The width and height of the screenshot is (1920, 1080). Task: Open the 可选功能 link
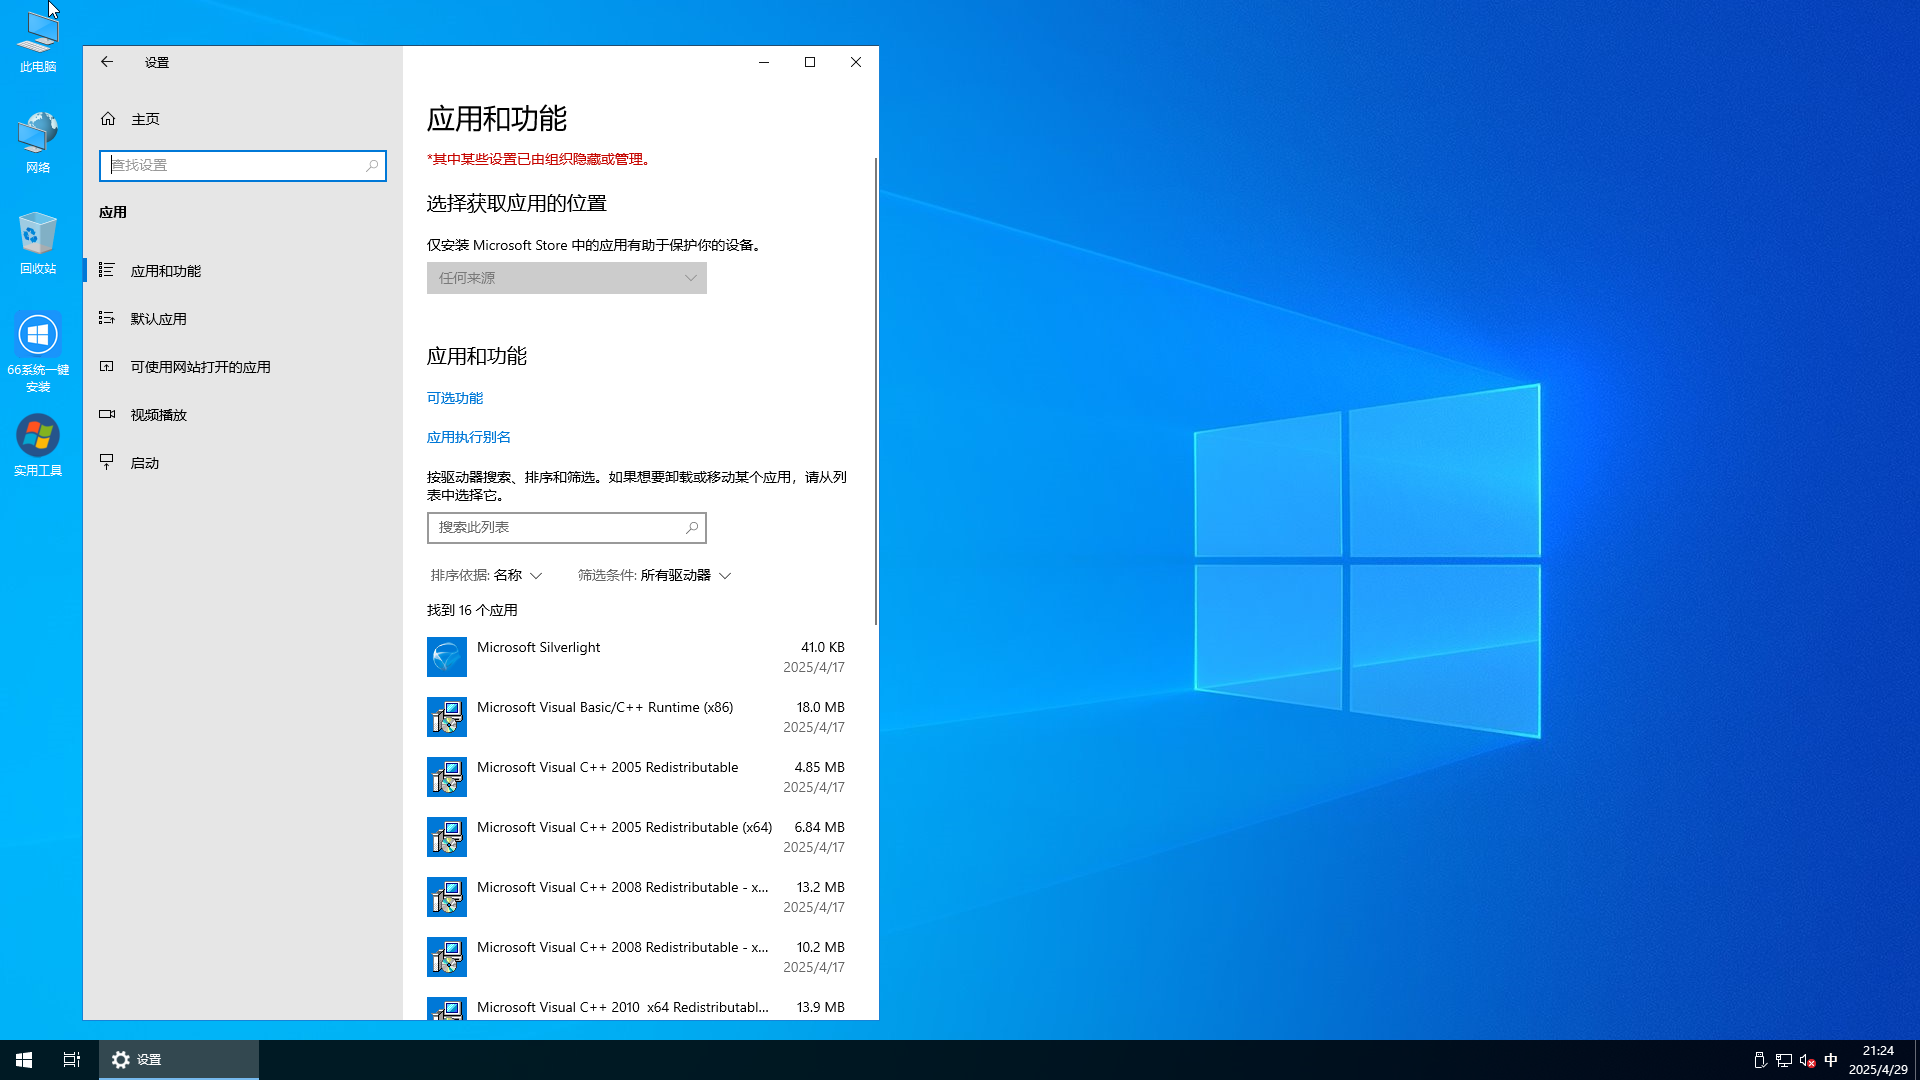pyautogui.click(x=455, y=398)
